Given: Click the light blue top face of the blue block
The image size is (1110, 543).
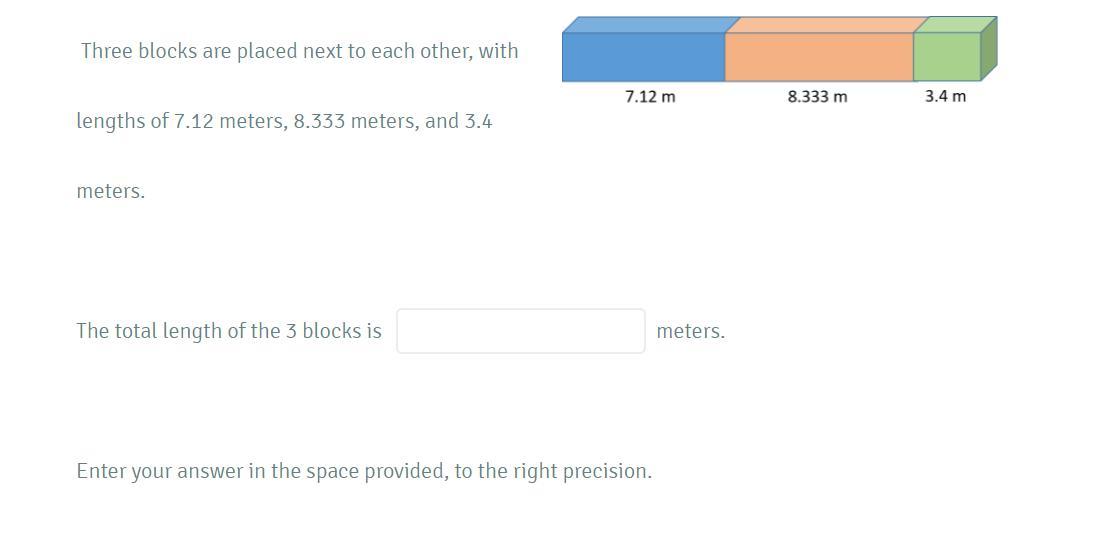Looking at the screenshot, I should pos(651,25).
